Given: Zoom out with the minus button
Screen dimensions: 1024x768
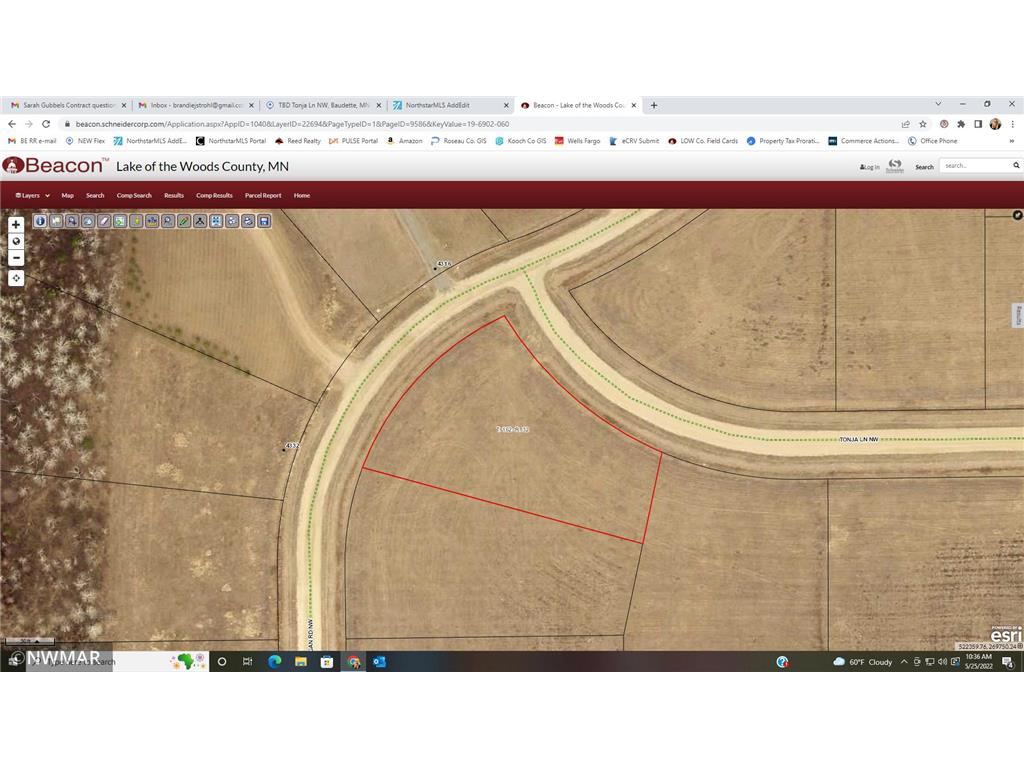Looking at the screenshot, I should 16,257.
